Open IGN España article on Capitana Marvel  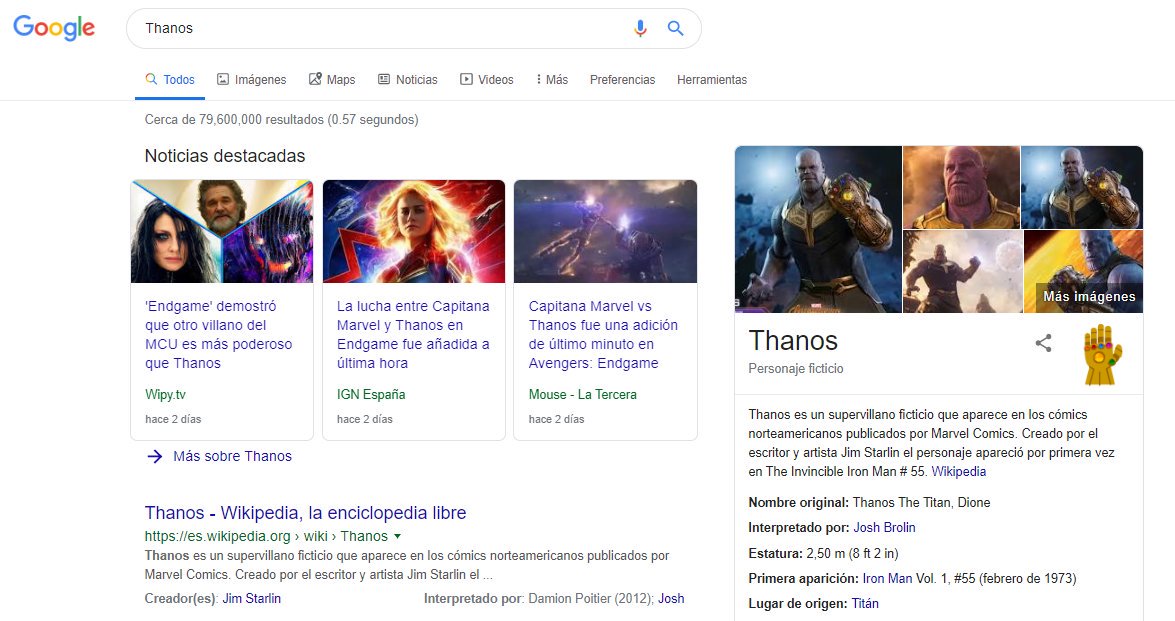[x=413, y=334]
